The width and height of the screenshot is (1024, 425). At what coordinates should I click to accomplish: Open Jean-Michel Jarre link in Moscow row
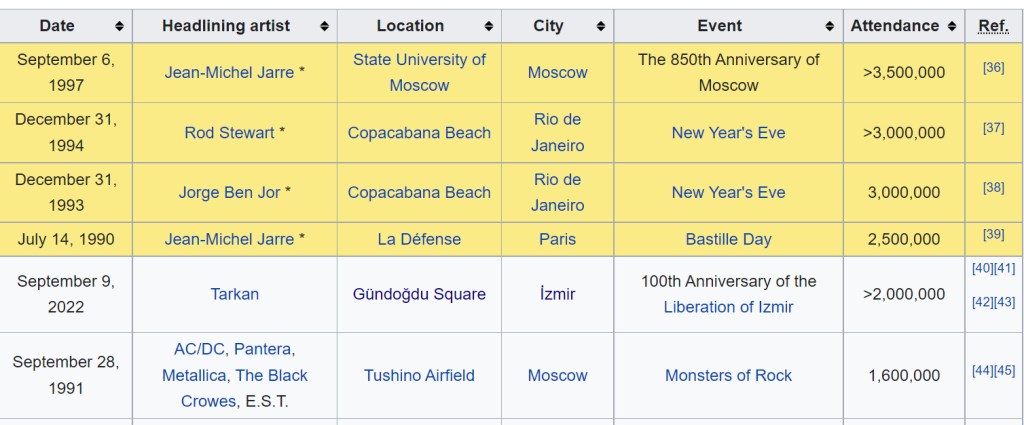tap(229, 72)
